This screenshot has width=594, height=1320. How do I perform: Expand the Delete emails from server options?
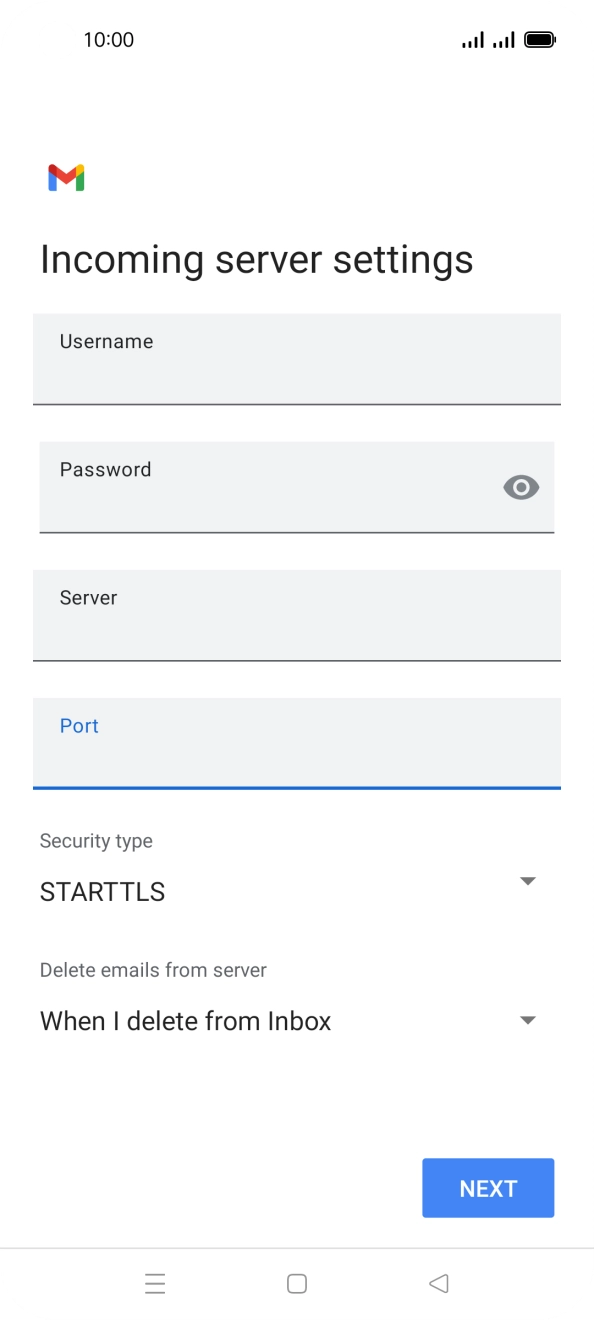click(528, 1019)
